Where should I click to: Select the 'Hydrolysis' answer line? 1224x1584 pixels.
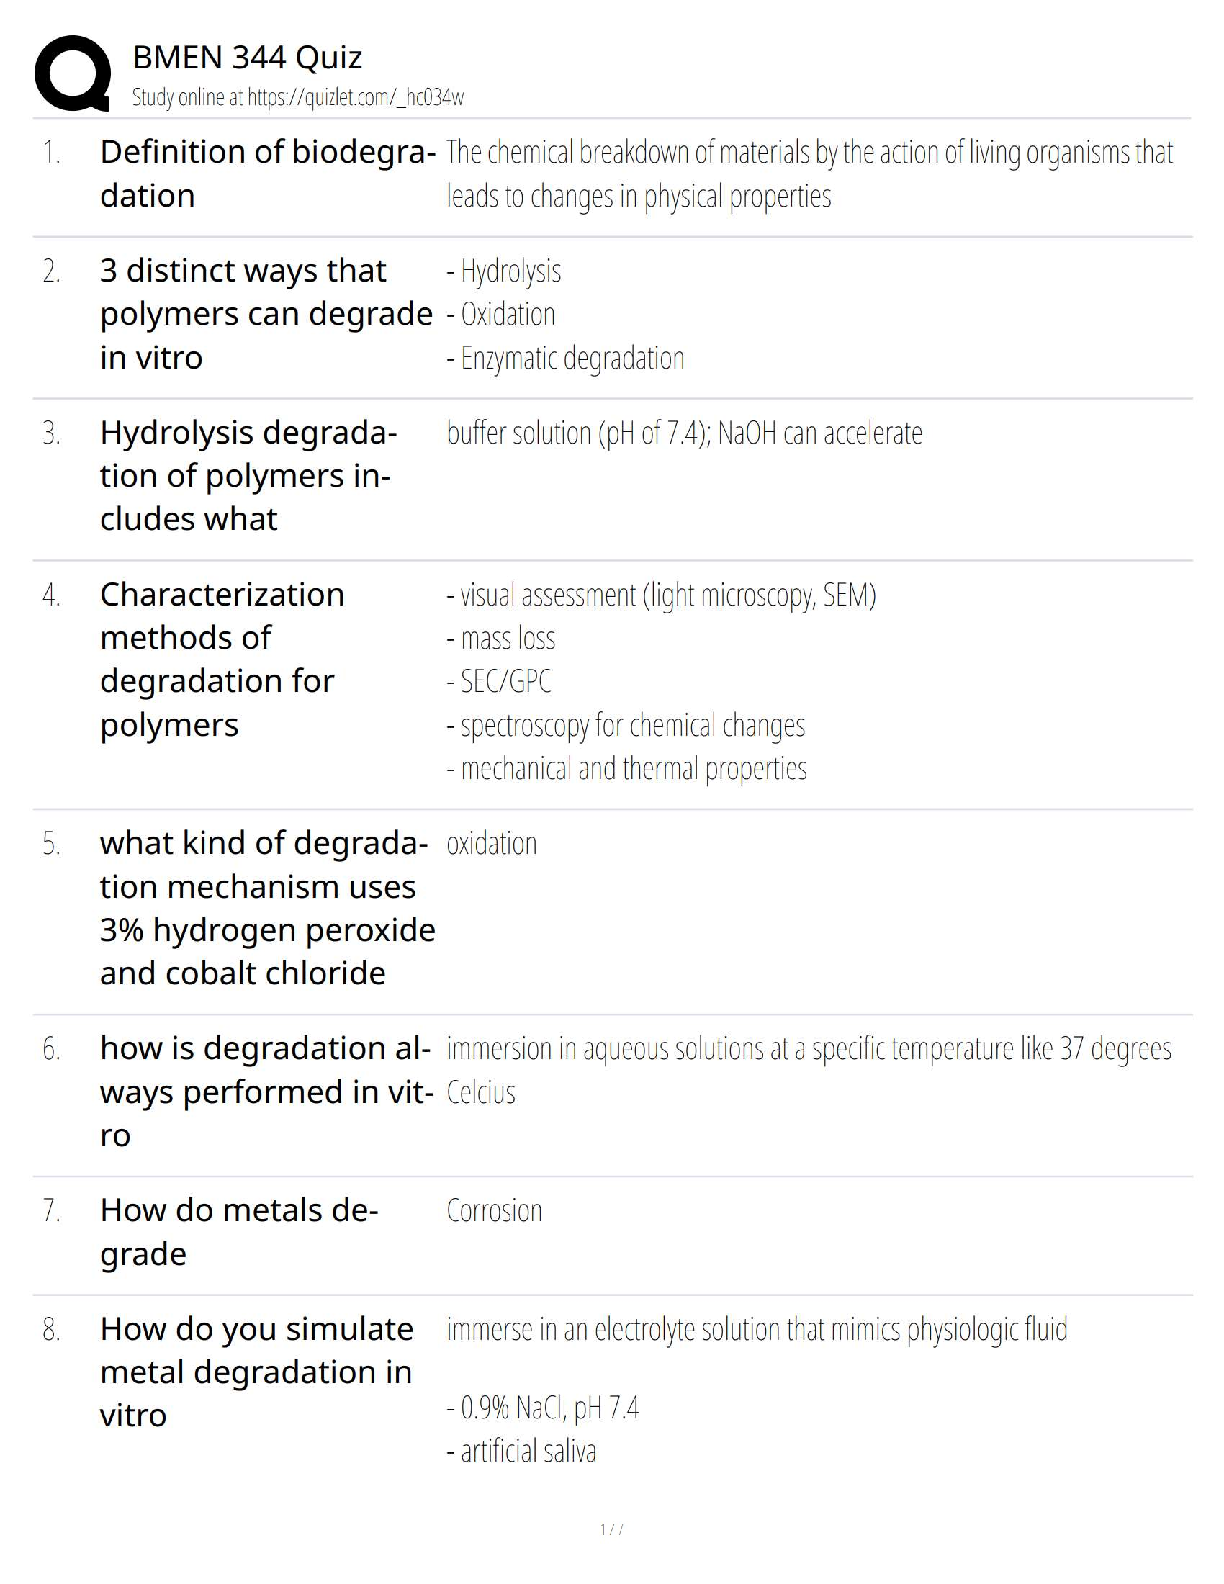coord(505,271)
